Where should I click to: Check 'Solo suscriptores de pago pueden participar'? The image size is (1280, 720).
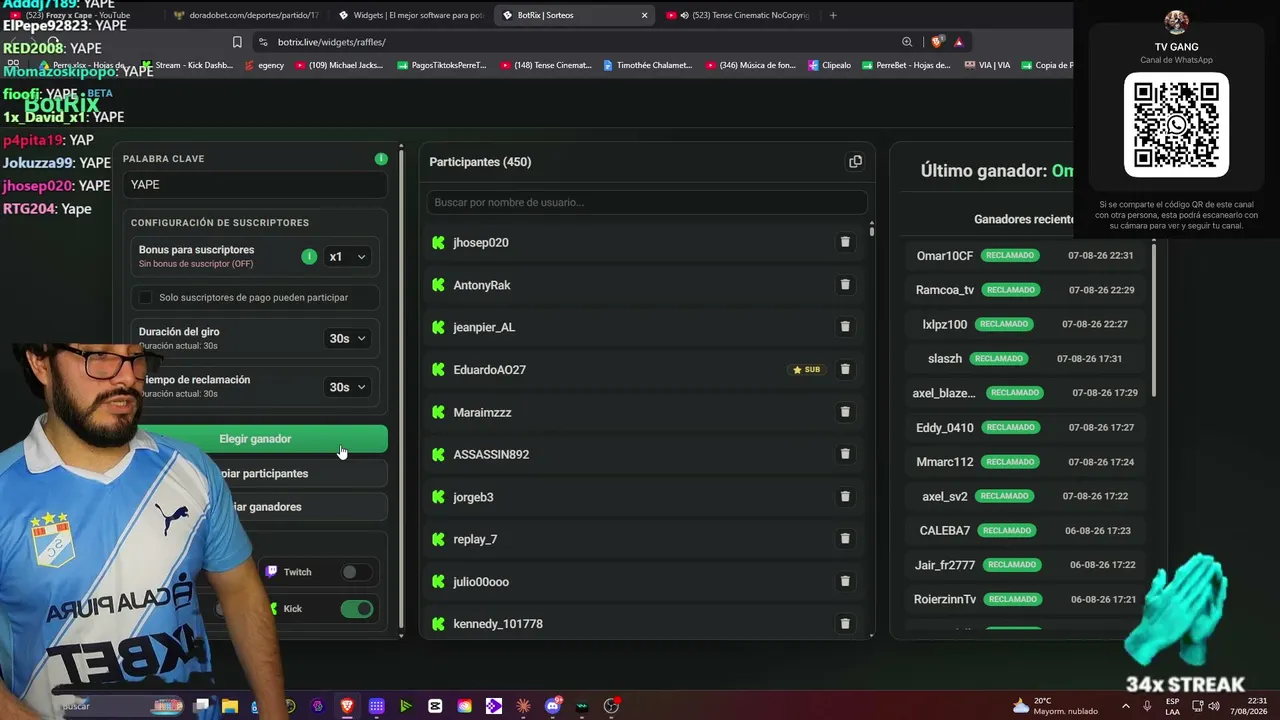pos(146,297)
